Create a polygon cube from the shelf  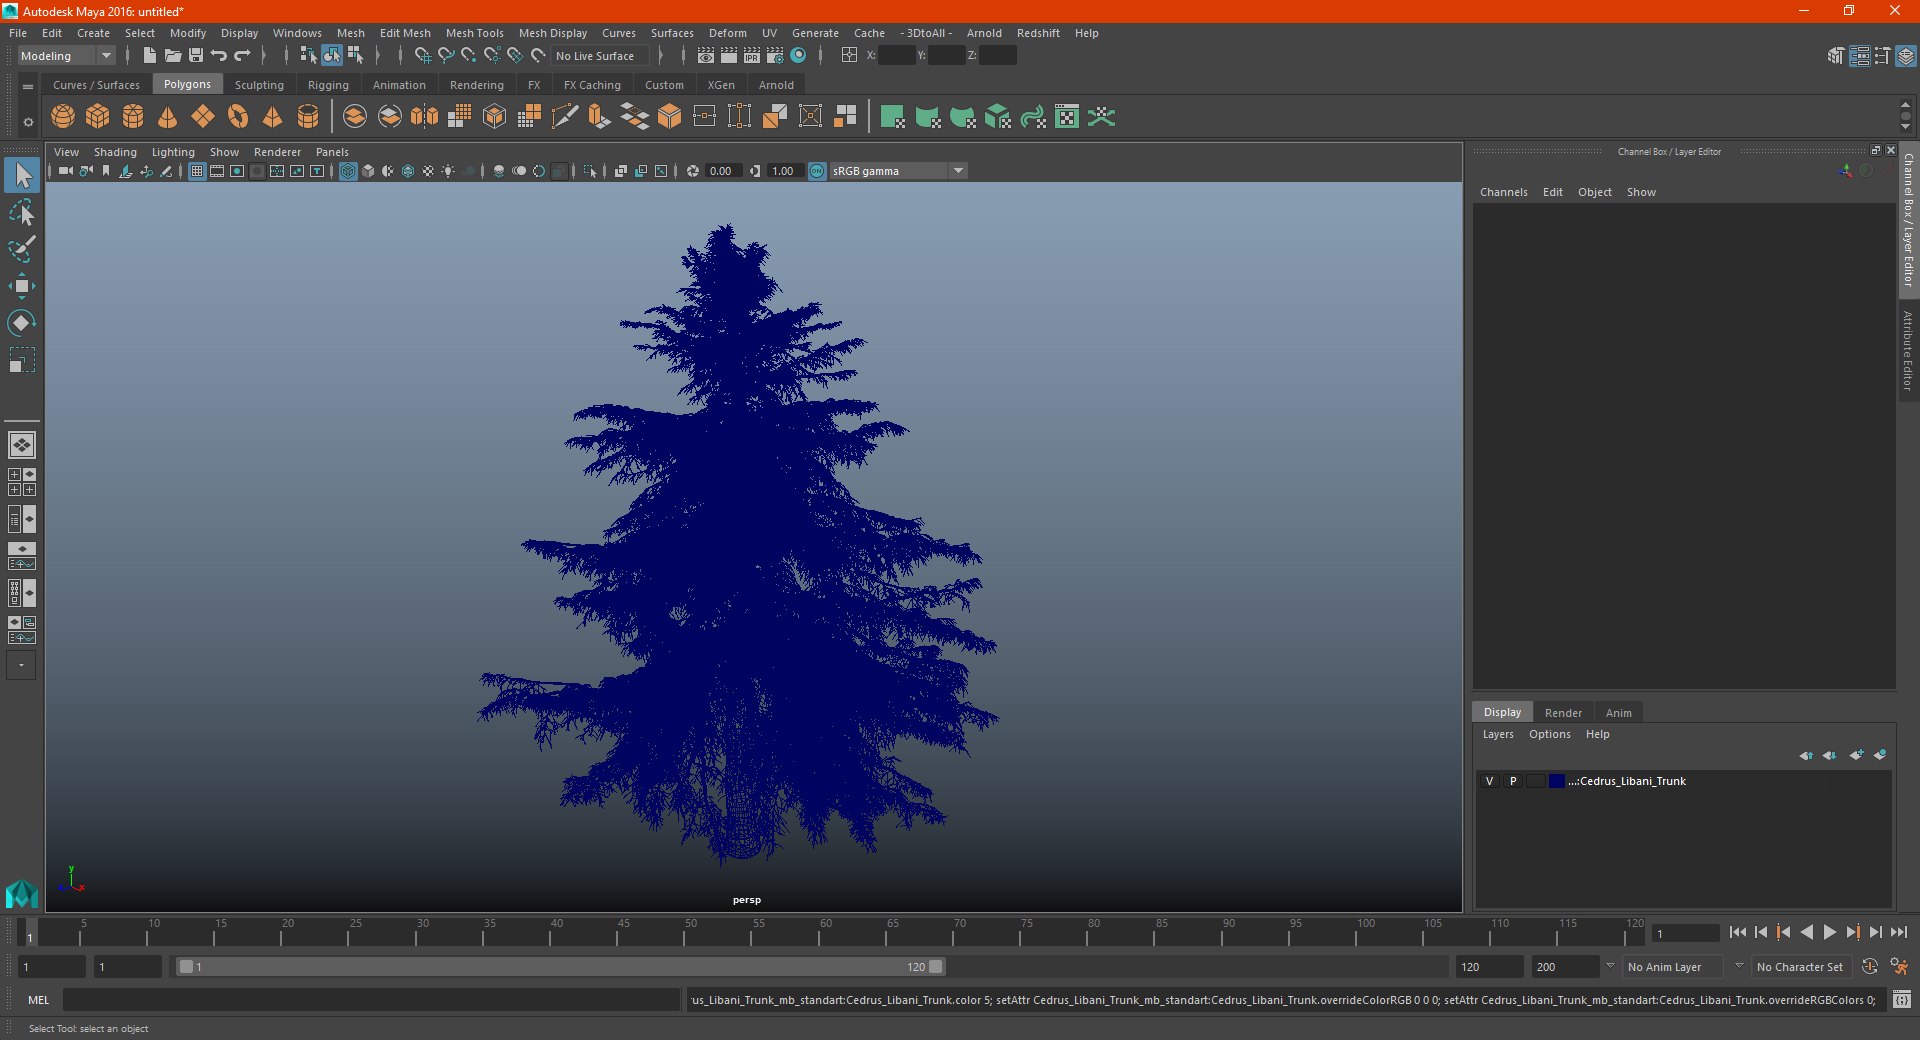[x=98, y=117]
